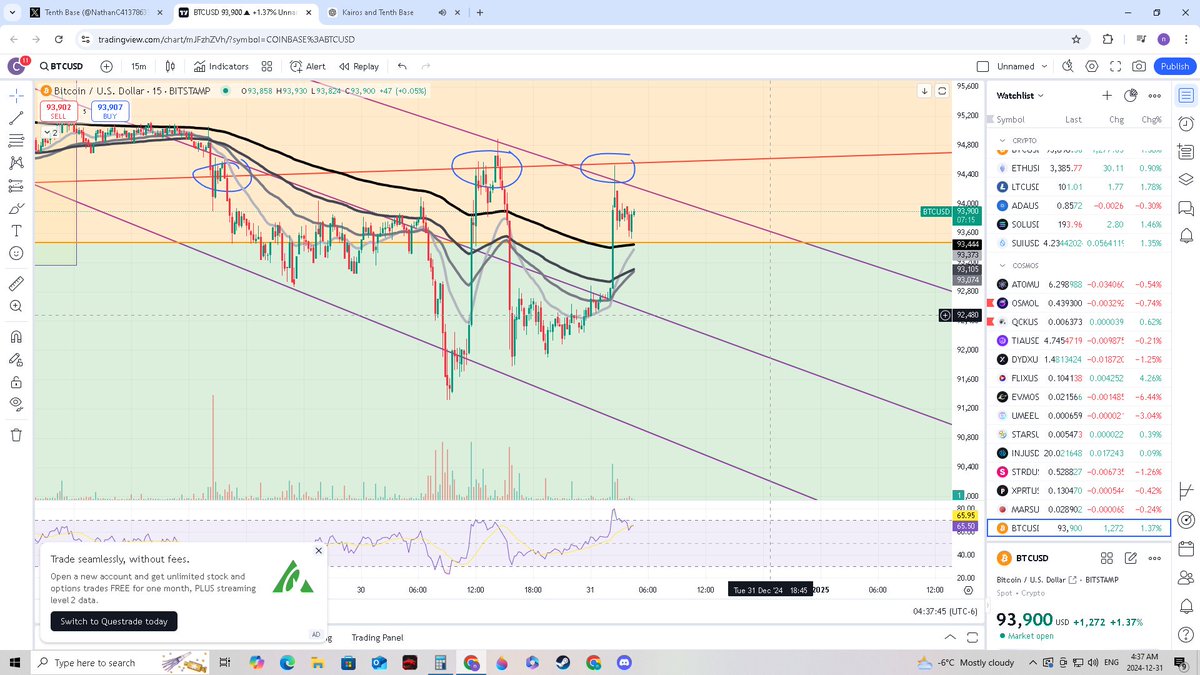Open watchlist advanced view chart icon

coord(1131,95)
